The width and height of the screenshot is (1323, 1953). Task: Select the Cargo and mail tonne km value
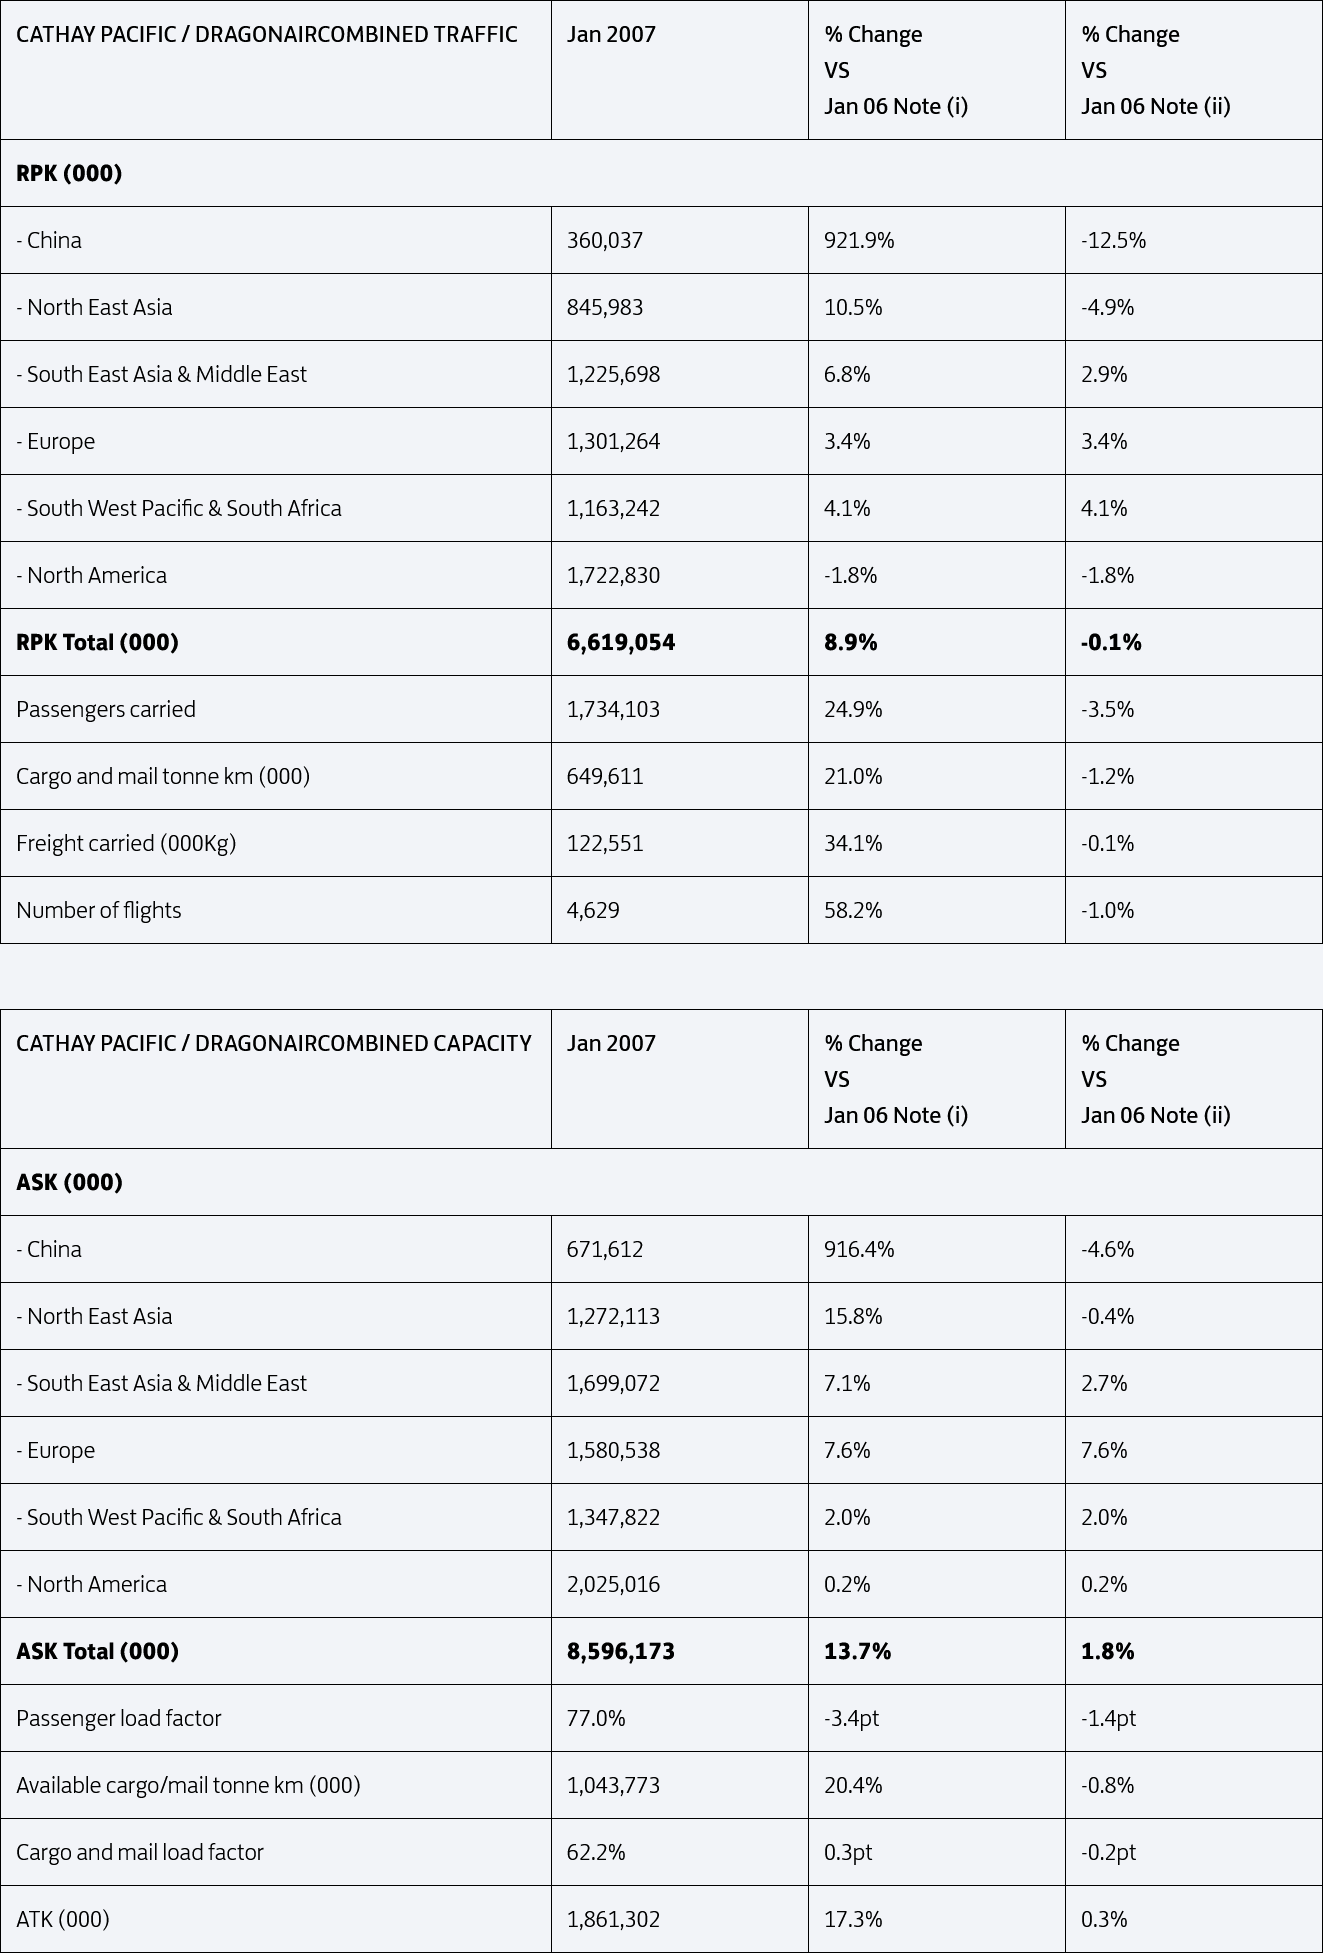click(605, 776)
